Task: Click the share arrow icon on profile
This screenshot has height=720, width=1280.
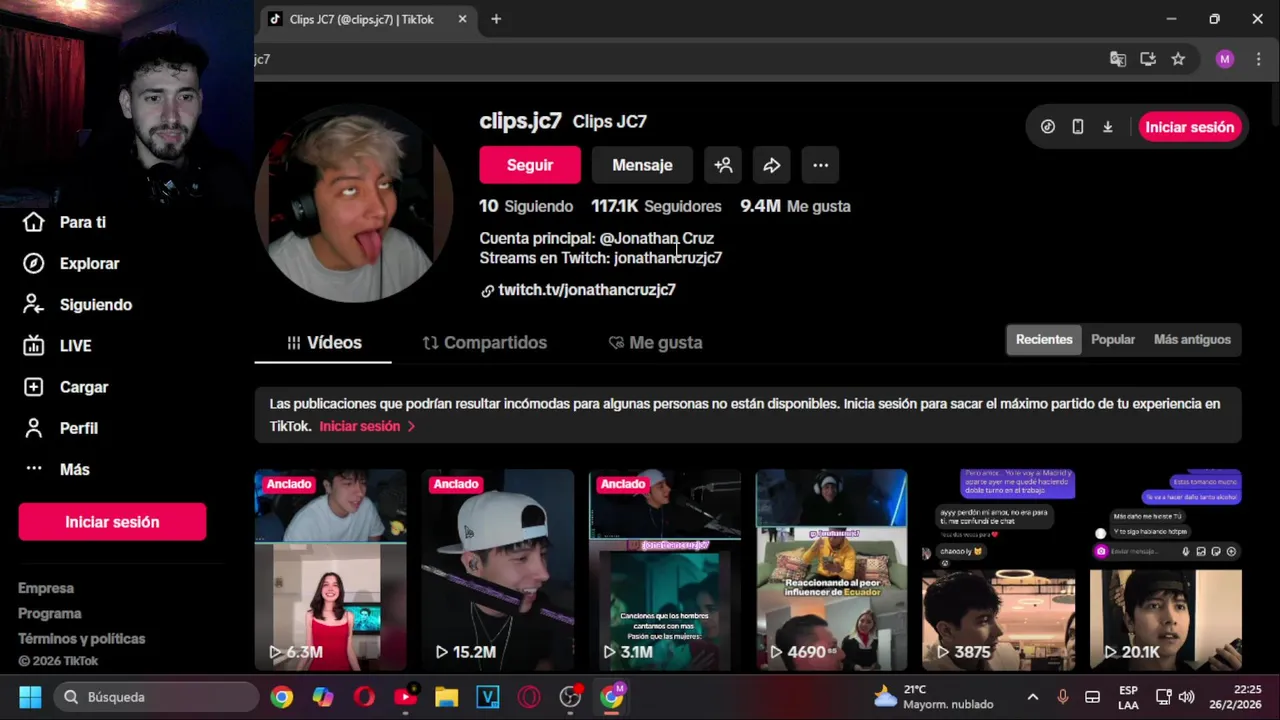Action: tap(772, 165)
